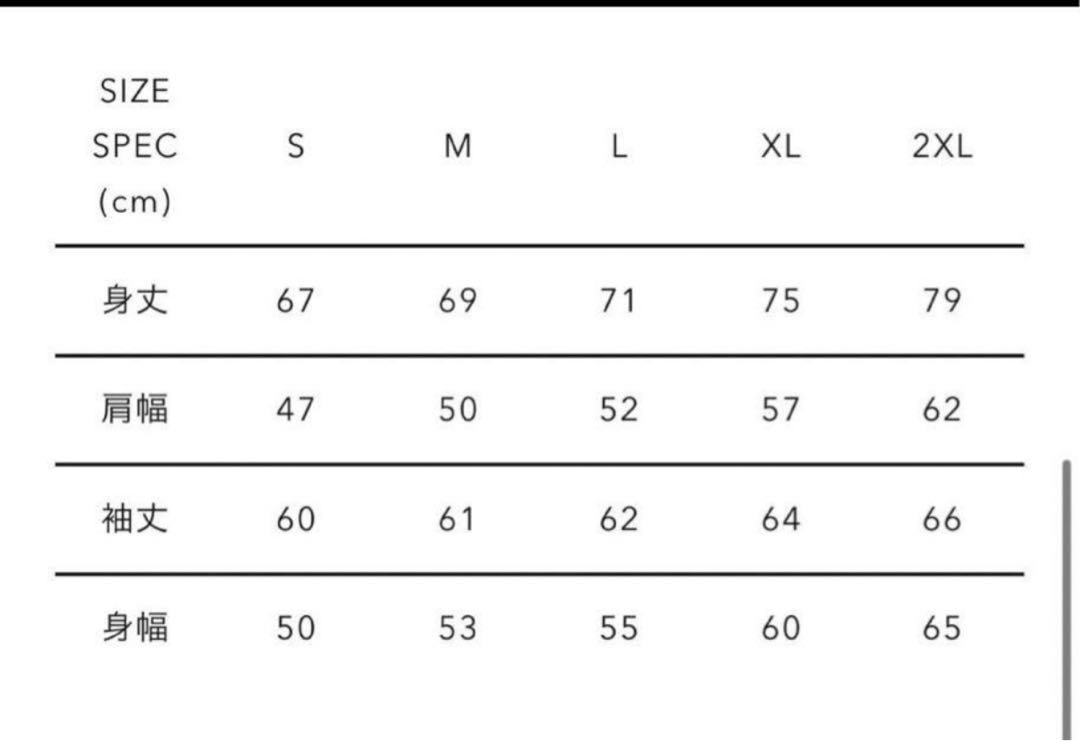This screenshot has width=1080, height=741.
Task: Click the 身幅 row label
Action: pyautogui.click(x=135, y=627)
